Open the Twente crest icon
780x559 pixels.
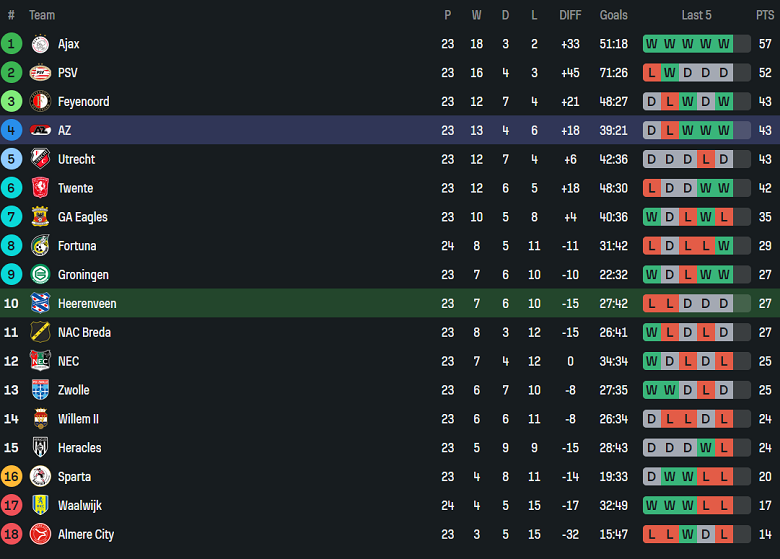coord(40,188)
